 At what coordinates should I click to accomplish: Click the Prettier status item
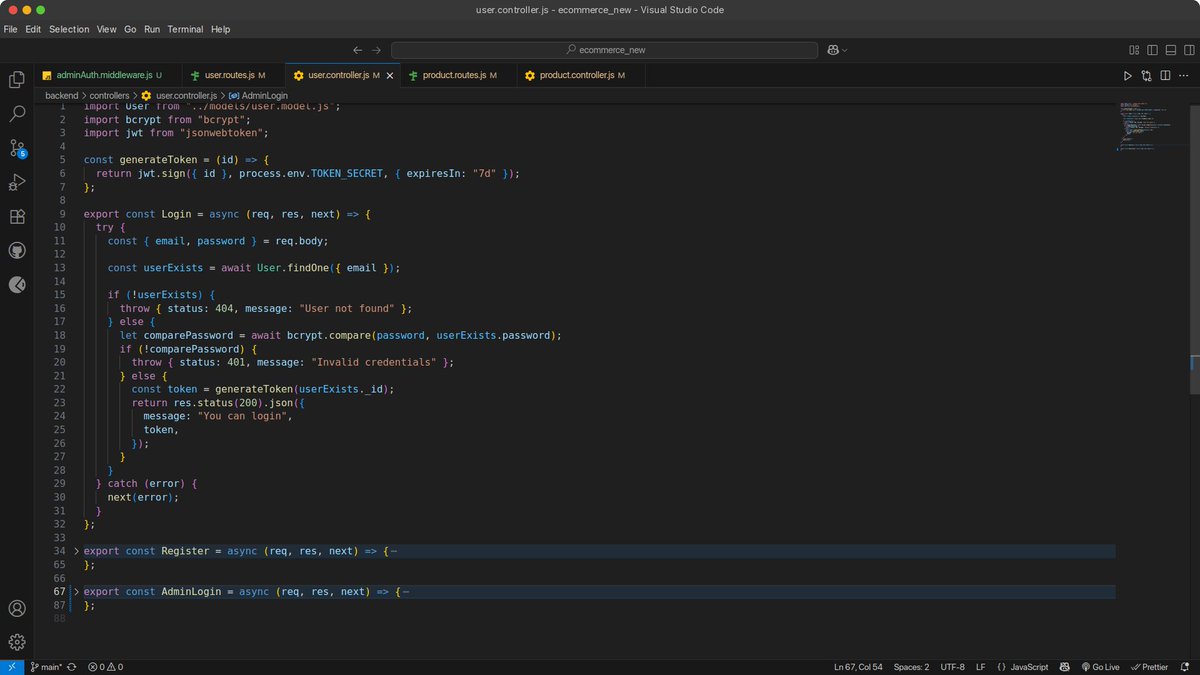tap(1149, 667)
